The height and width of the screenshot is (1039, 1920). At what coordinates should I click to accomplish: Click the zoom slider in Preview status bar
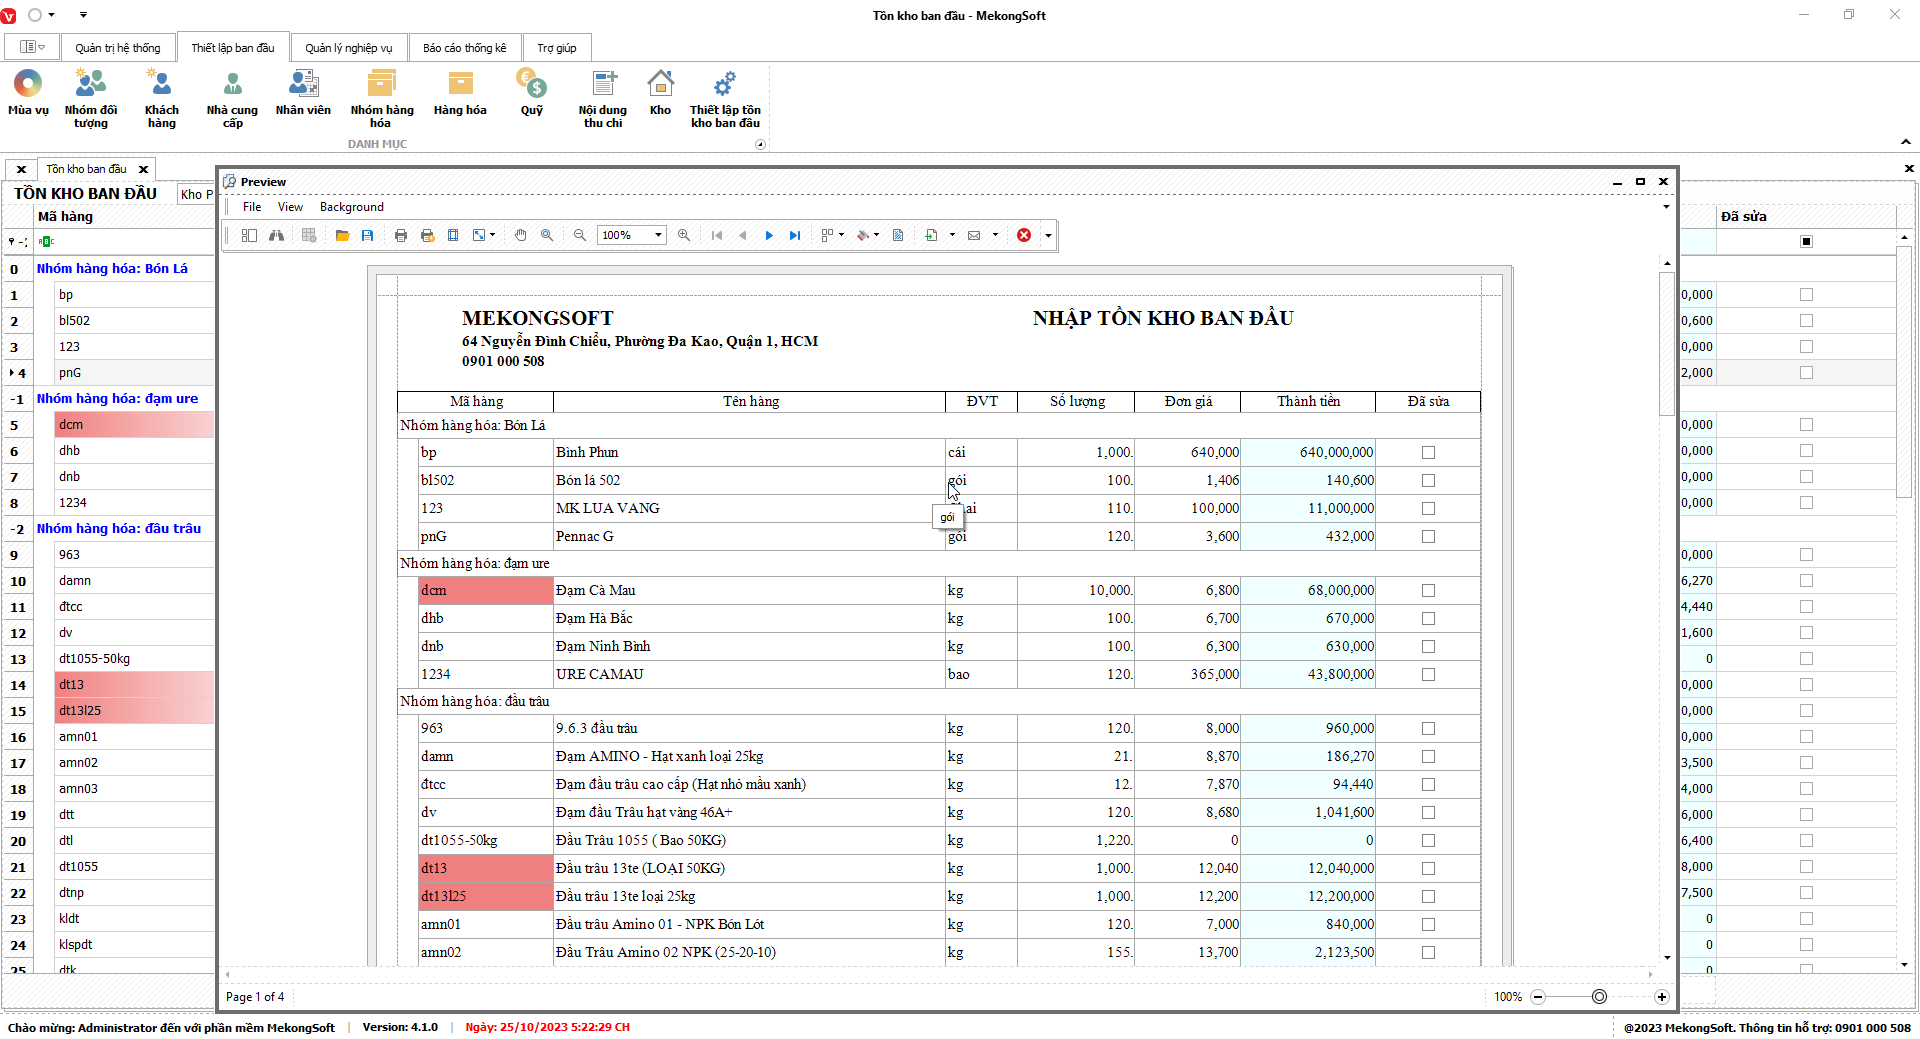(1599, 997)
